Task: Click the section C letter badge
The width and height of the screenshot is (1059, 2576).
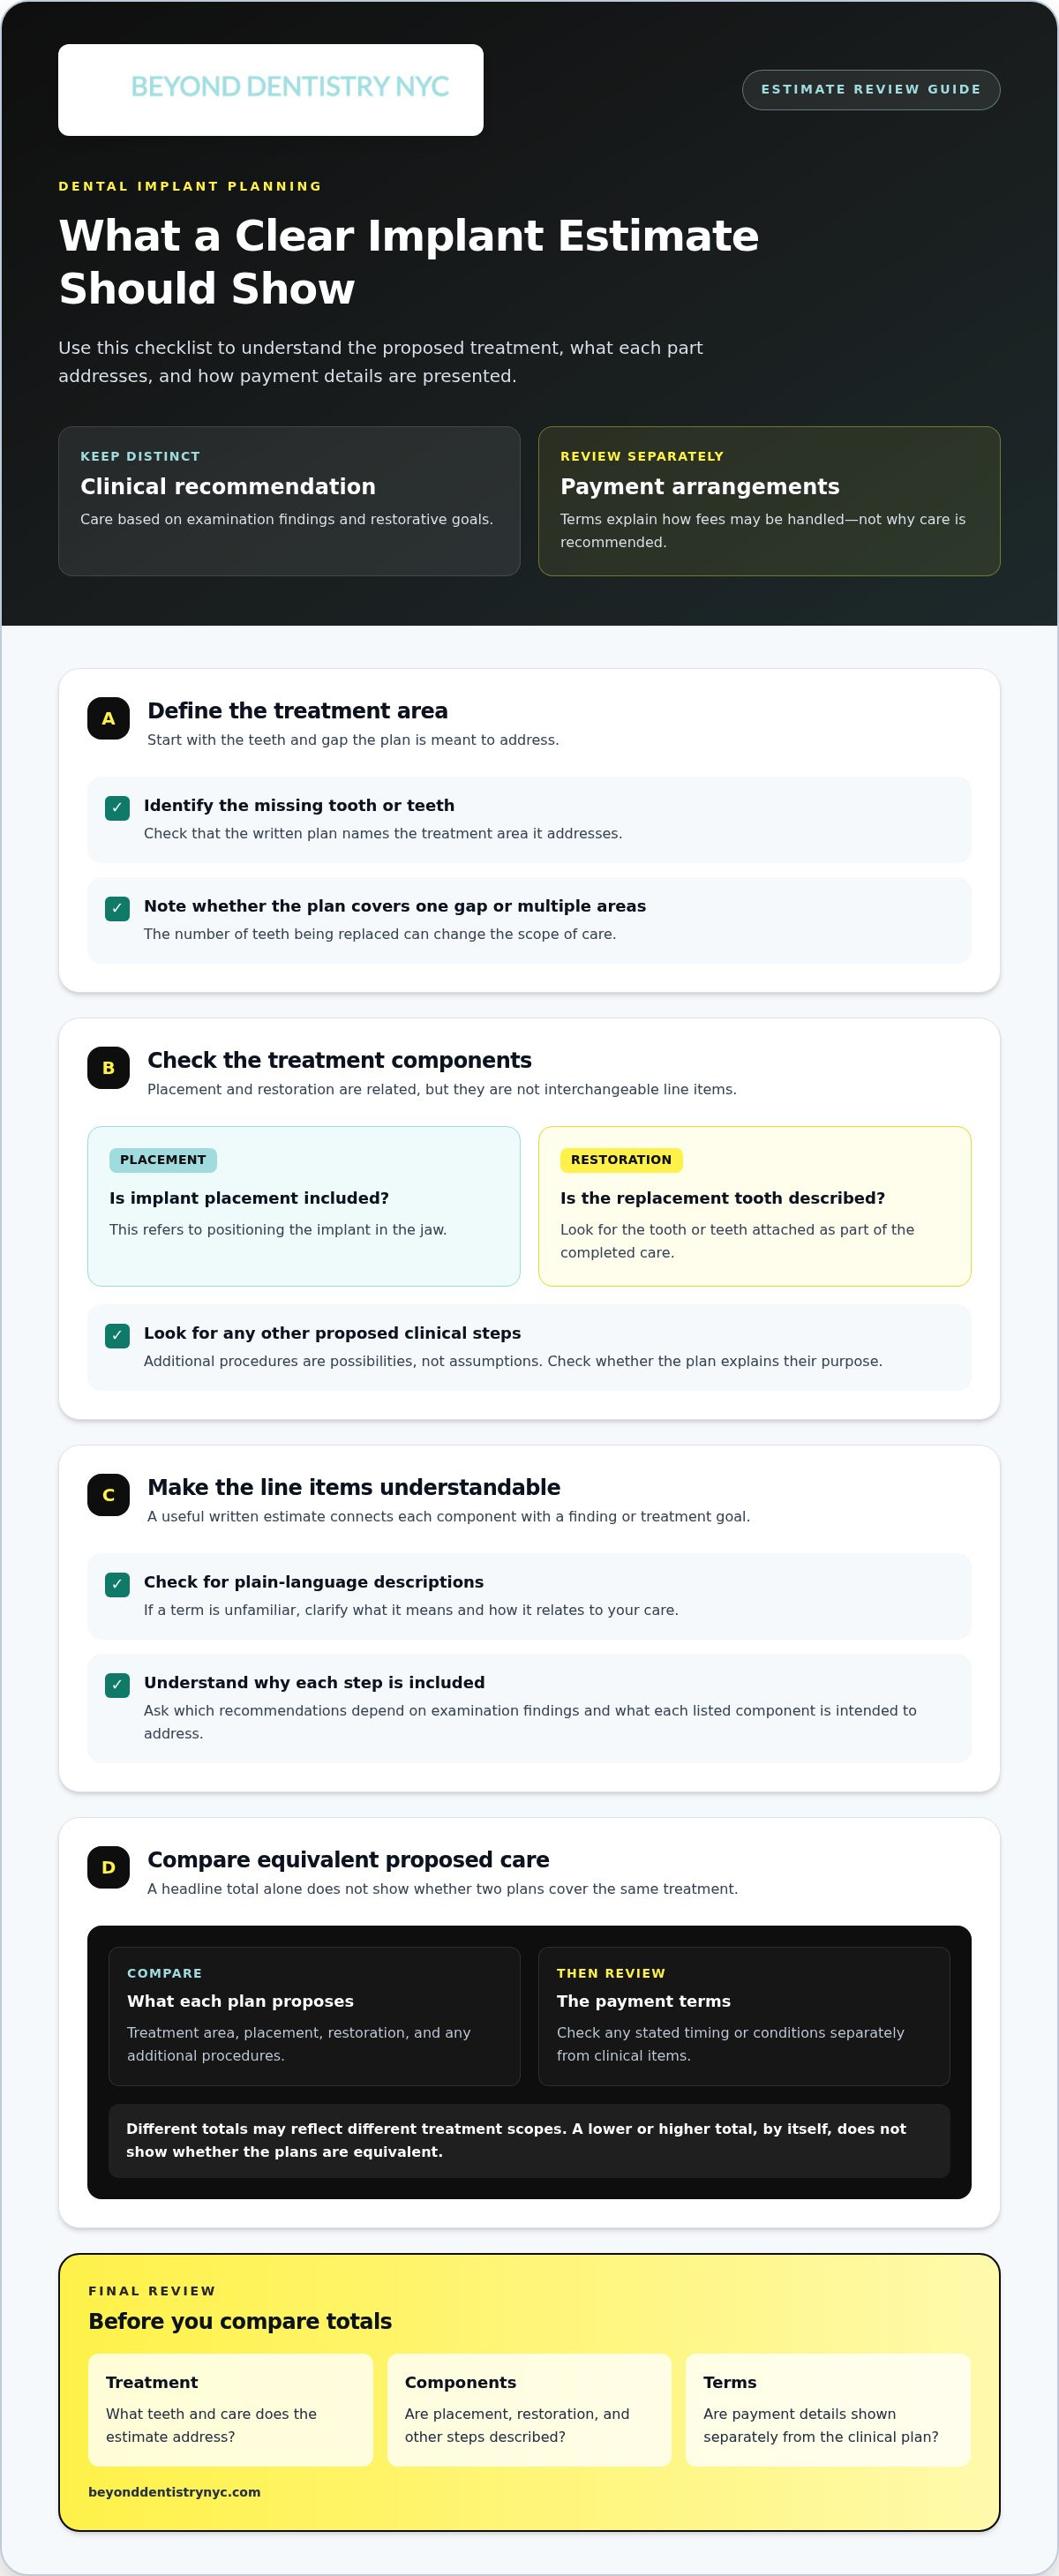Action: (108, 1494)
